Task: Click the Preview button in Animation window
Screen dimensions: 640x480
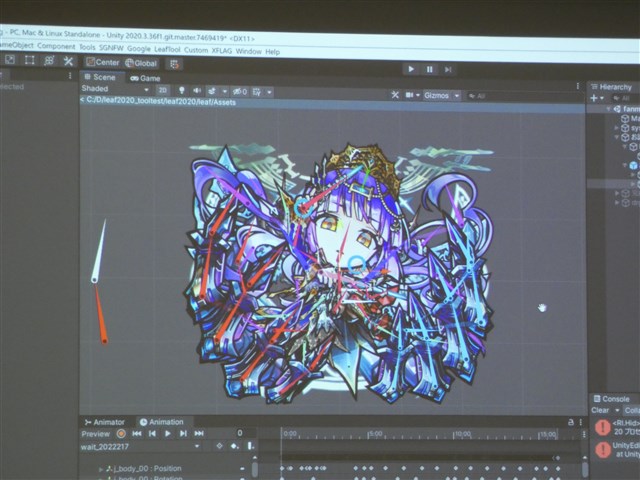Action: (95, 434)
